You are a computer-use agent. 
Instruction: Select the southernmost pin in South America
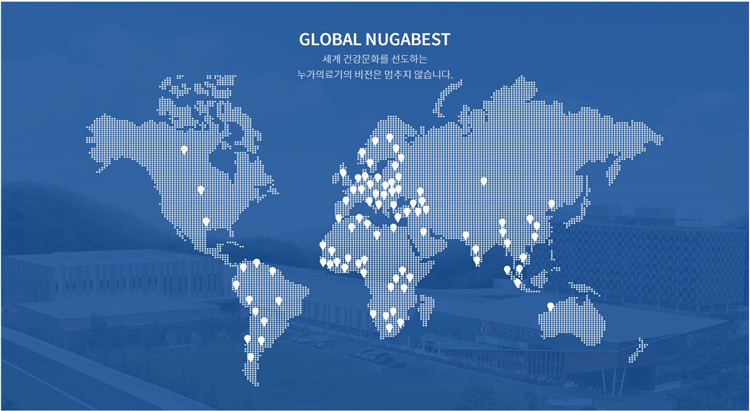click(251, 357)
